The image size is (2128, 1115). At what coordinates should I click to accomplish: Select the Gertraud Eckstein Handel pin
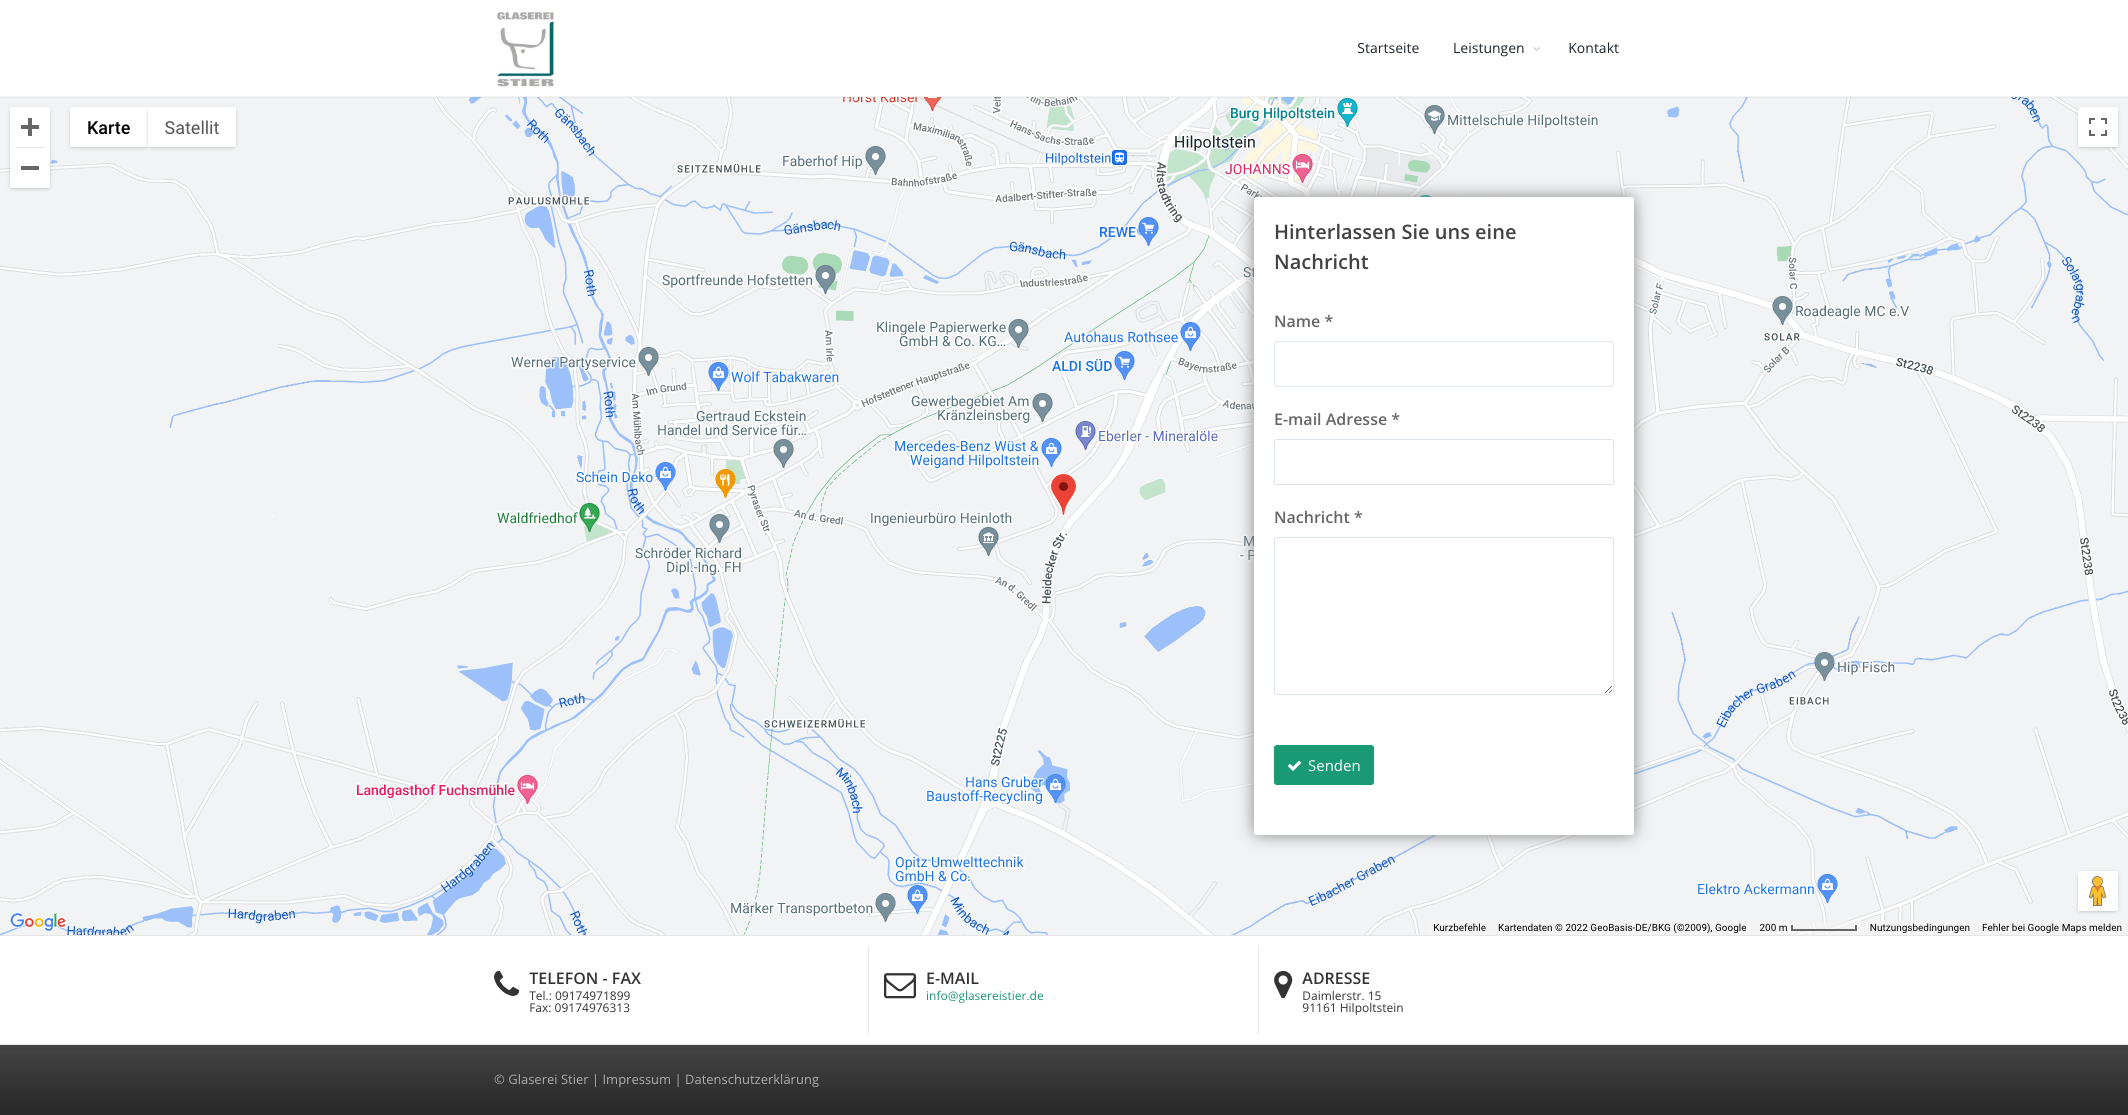pos(783,451)
